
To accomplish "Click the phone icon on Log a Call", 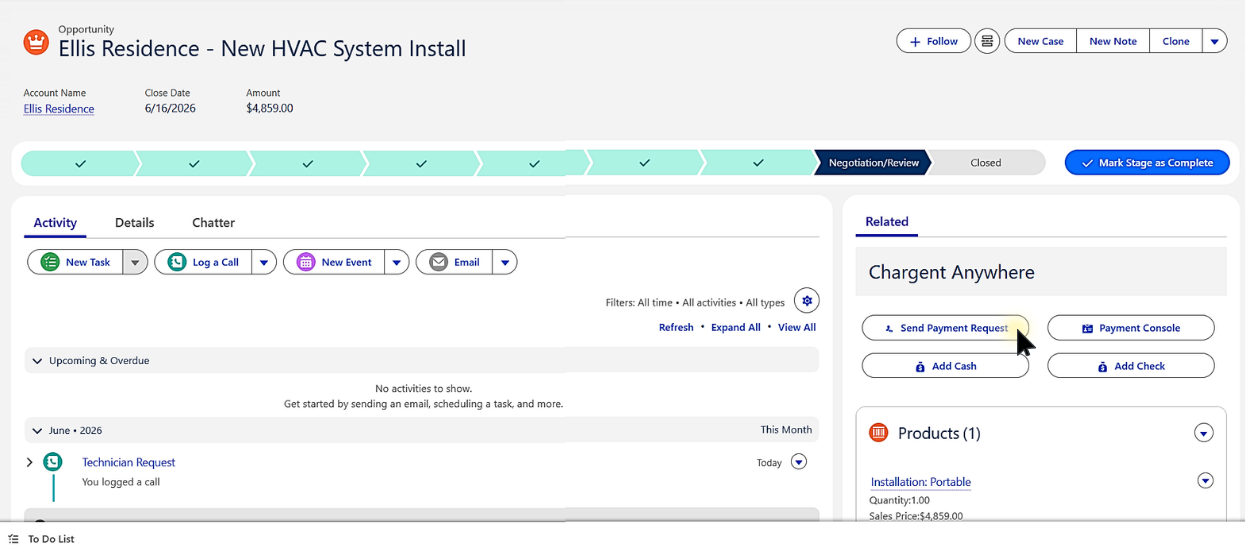I will (177, 262).
